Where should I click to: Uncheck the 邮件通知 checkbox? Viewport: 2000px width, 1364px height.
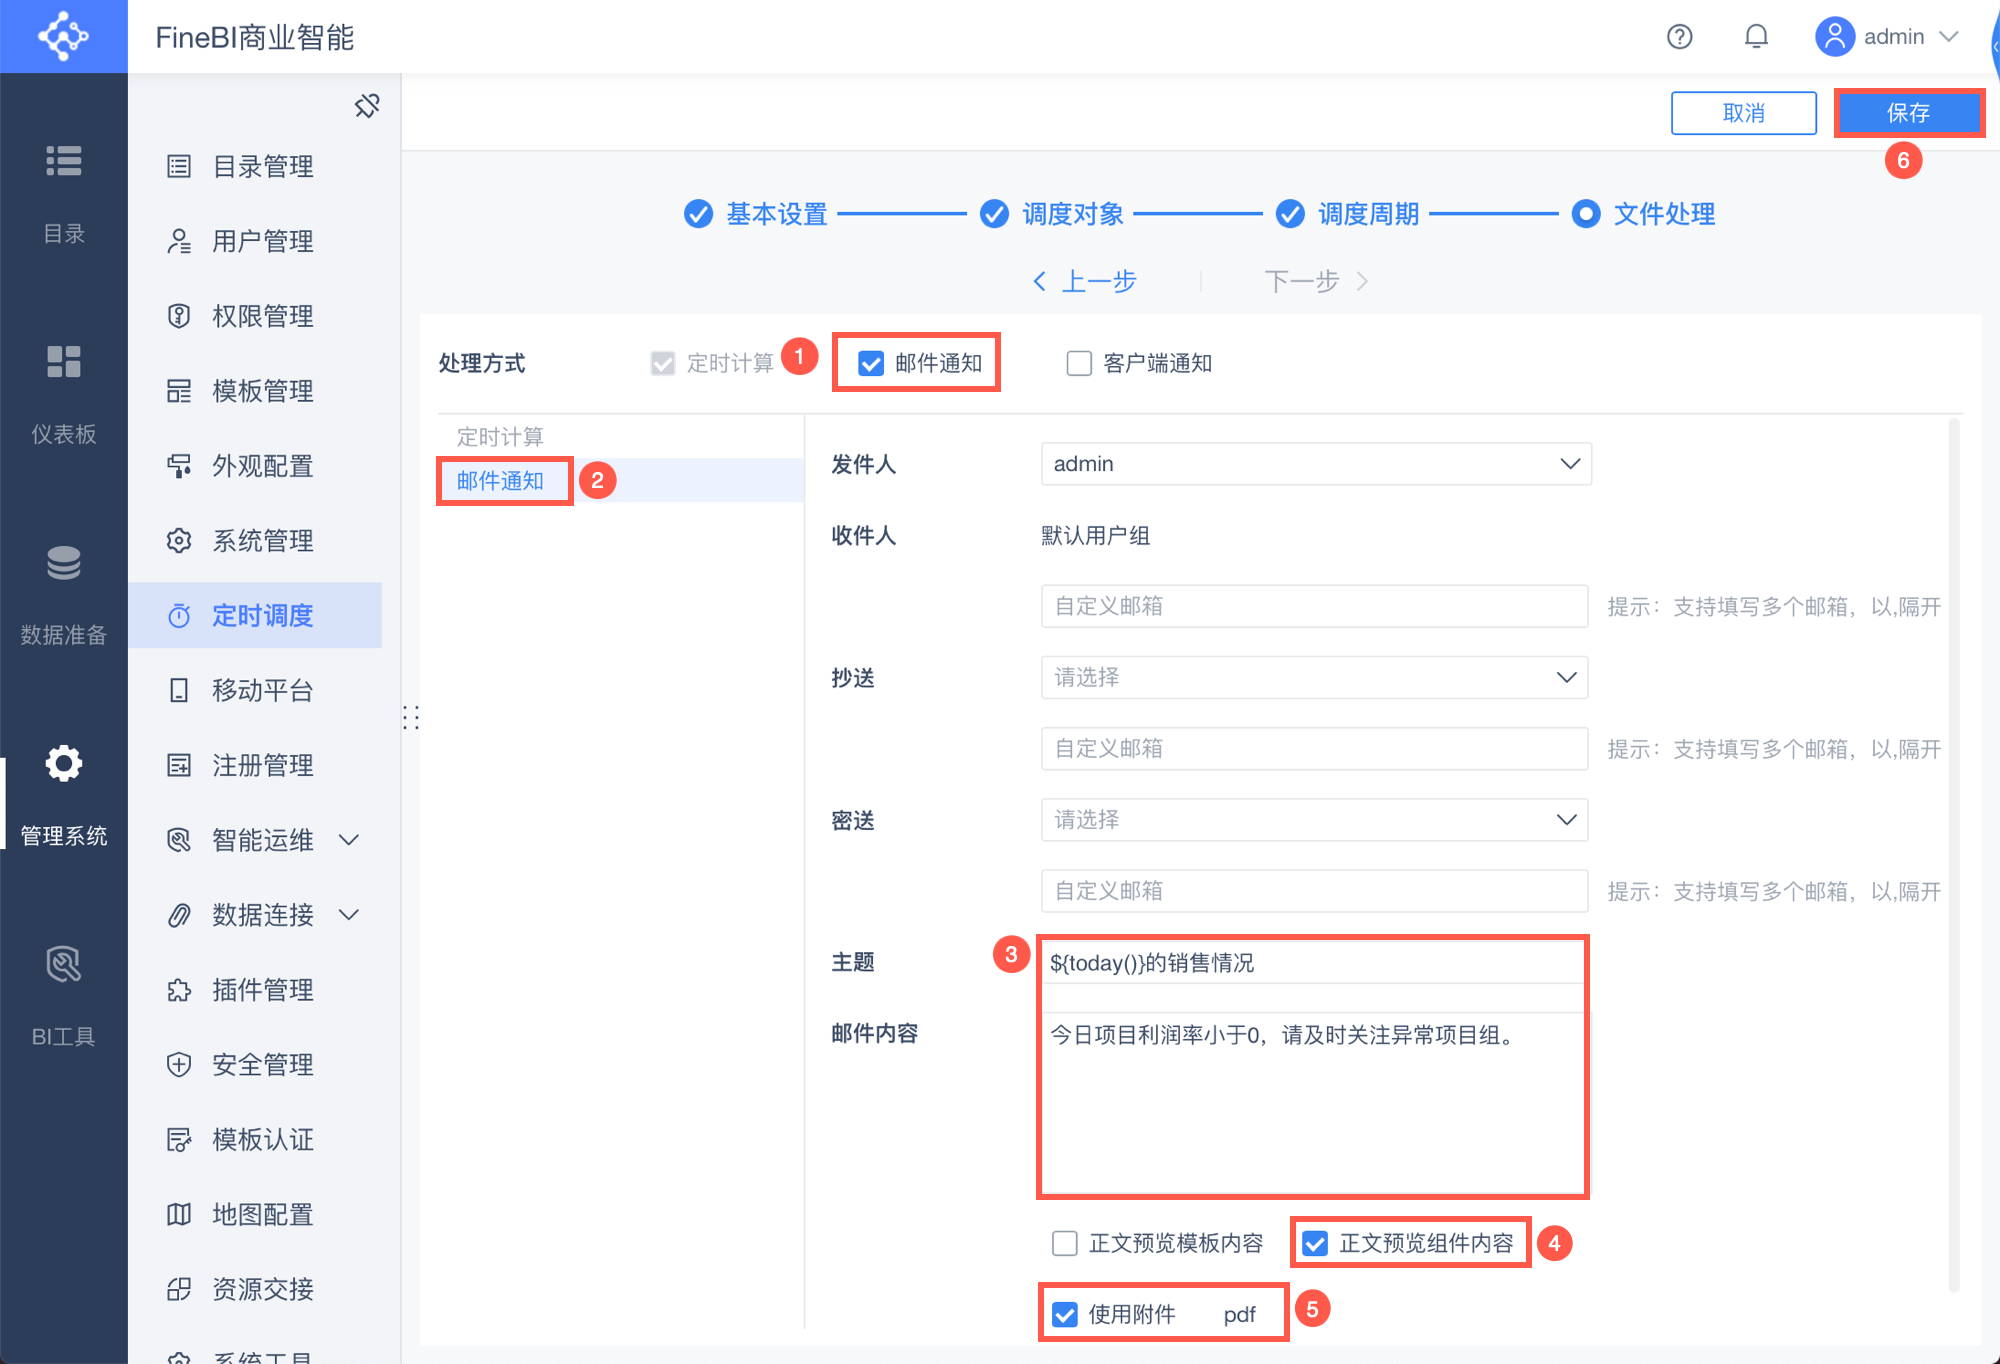[x=871, y=363]
